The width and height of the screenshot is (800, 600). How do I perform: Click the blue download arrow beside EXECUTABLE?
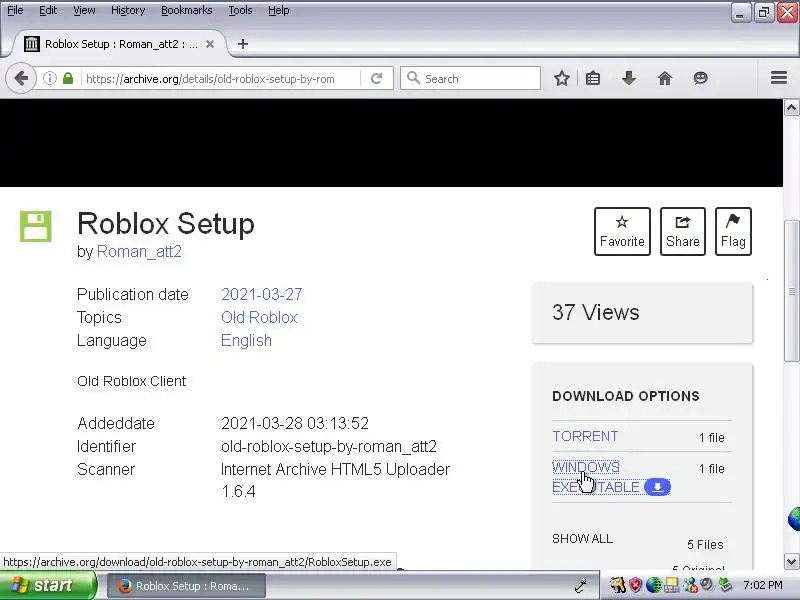(658, 487)
